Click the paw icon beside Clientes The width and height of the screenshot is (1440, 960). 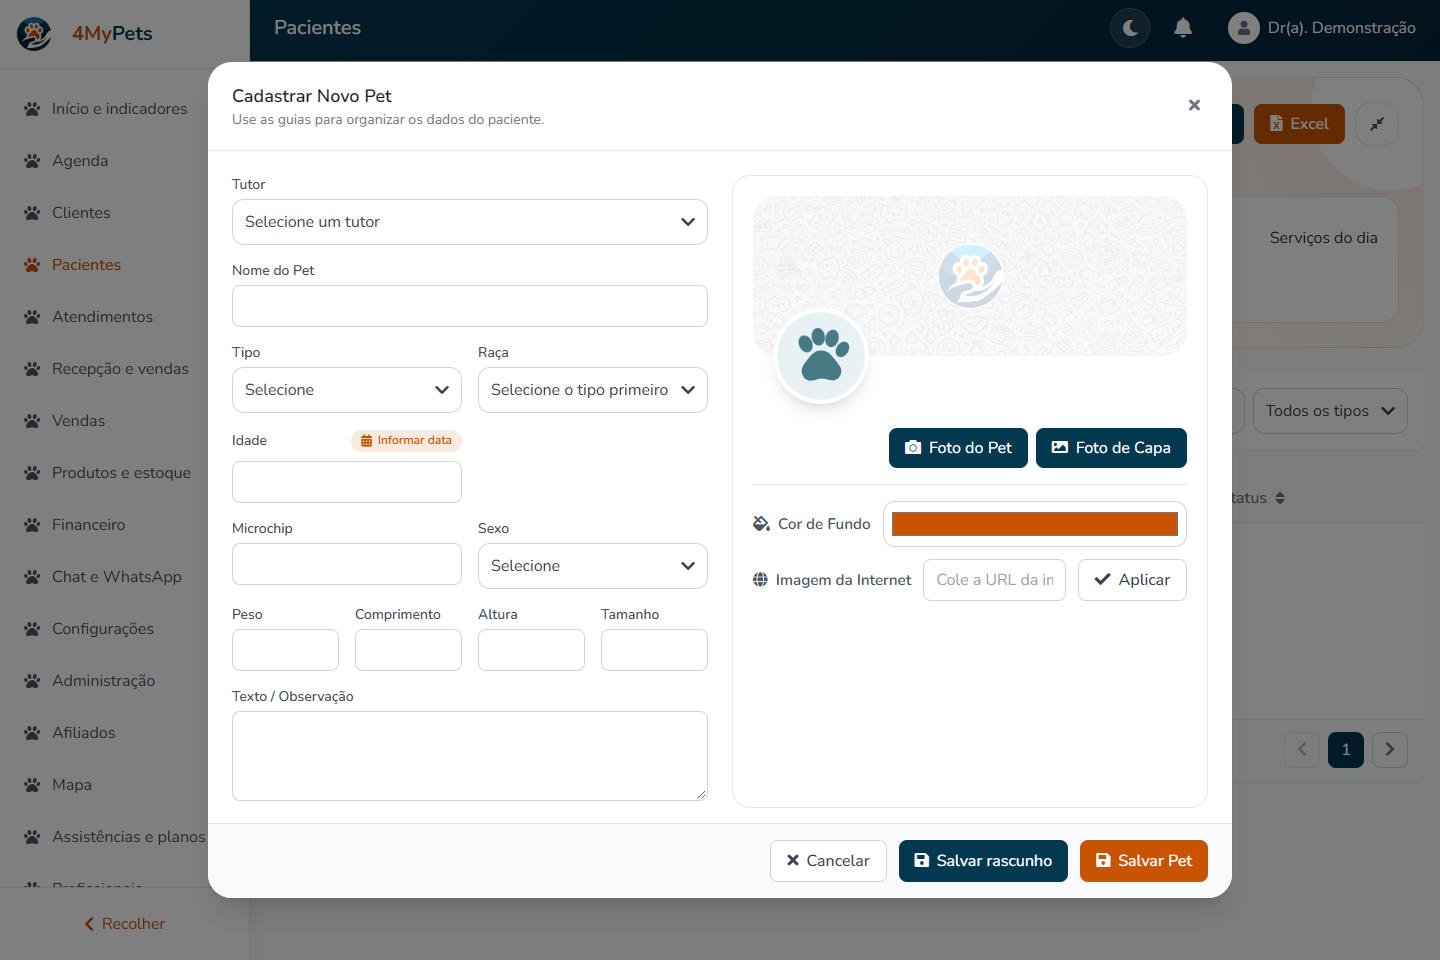coord(32,213)
